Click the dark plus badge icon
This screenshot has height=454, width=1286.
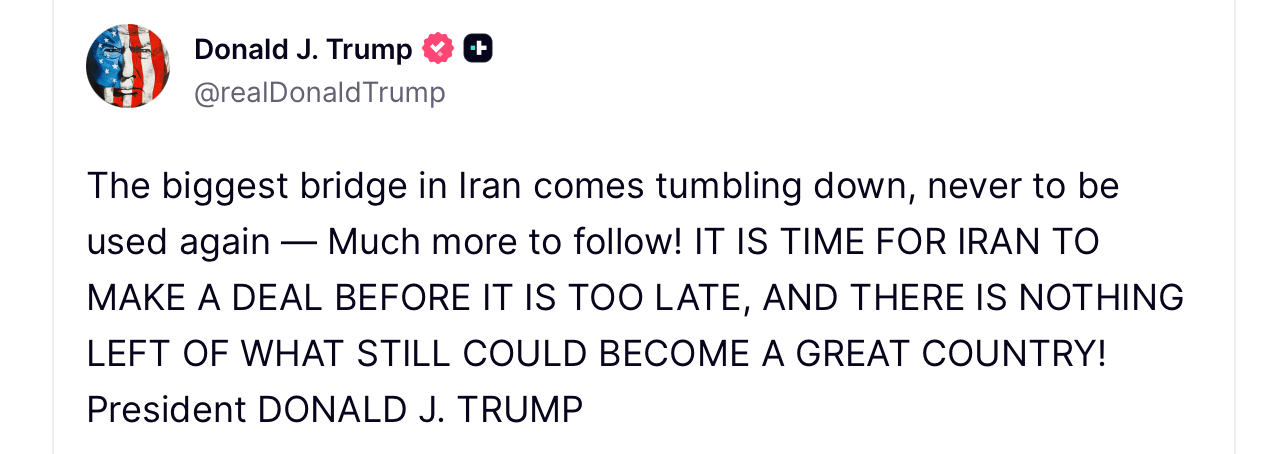coord(478,48)
